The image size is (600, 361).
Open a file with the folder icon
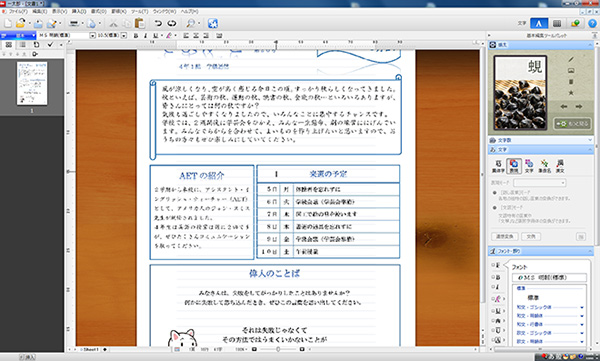tap(21, 23)
